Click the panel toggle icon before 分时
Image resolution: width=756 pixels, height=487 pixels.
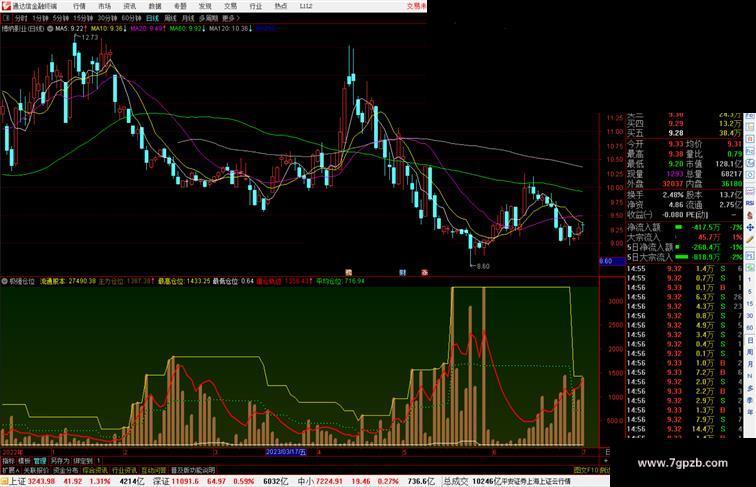tap(6, 18)
